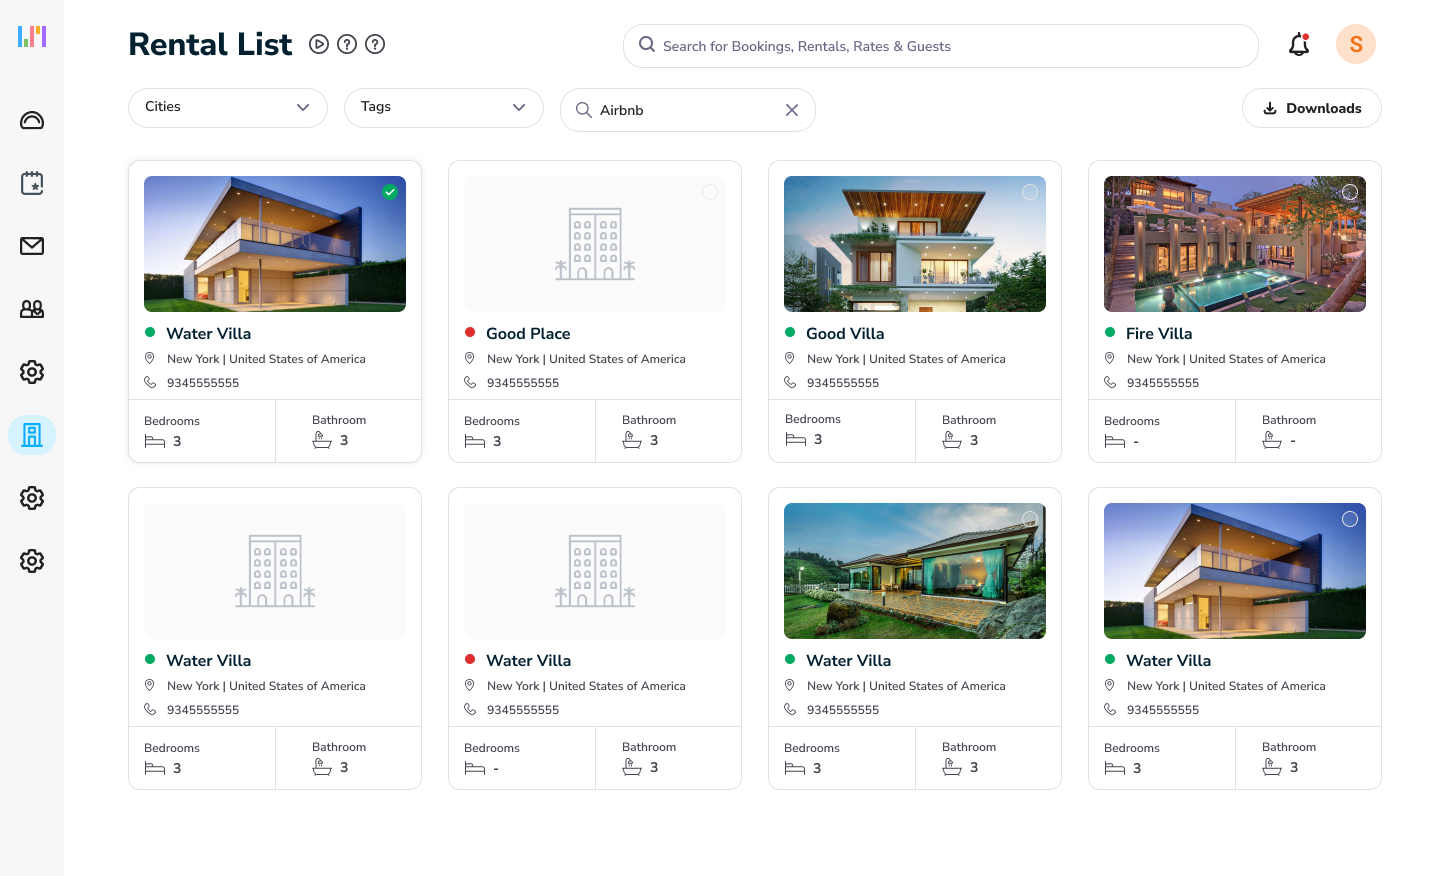Select the highlighted rentals building sidebar icon

[32, 435]
